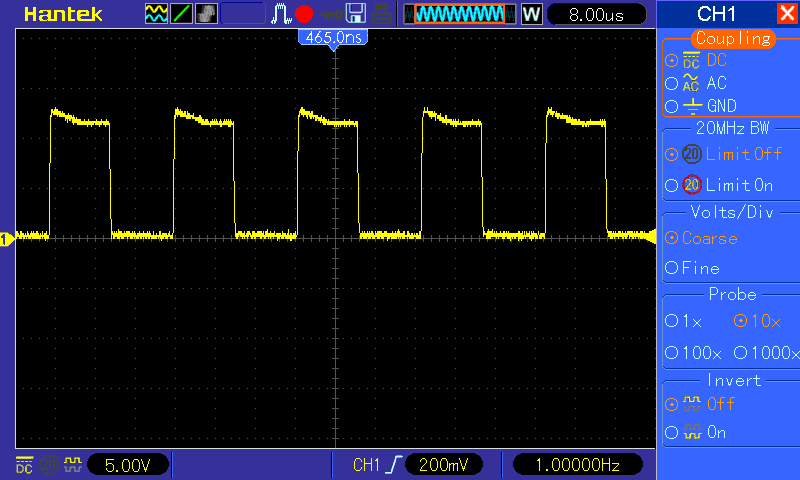Select DC coupling radio button
The height and width of the screenshot is (480, 800).
[x=671, y=60]
